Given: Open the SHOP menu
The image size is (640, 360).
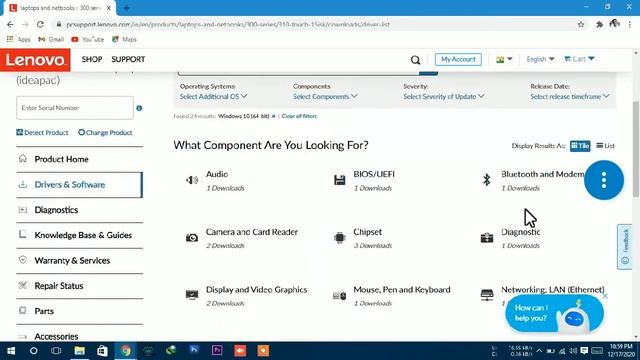Looking at the screenshot, I should pos(92,60).
